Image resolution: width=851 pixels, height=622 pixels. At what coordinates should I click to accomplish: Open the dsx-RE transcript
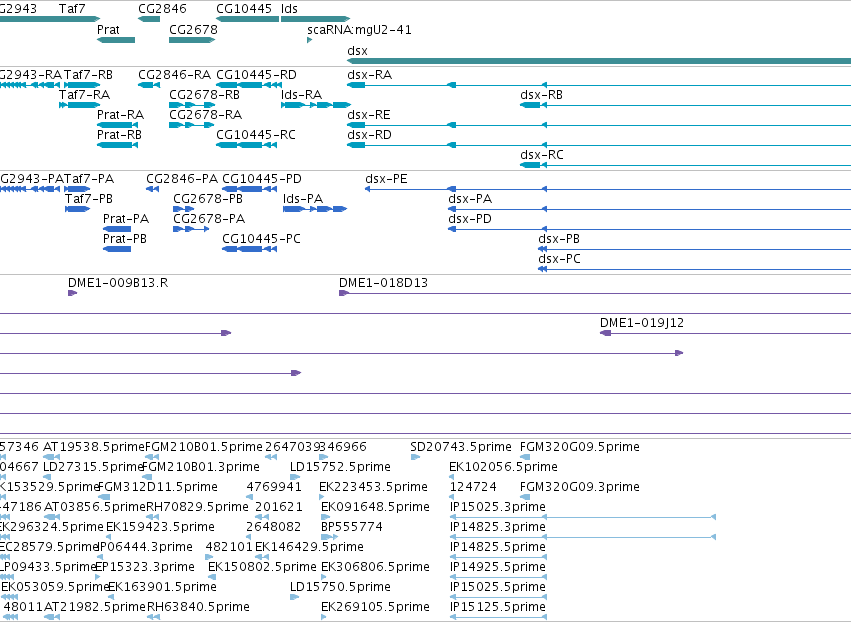point(369,115)
